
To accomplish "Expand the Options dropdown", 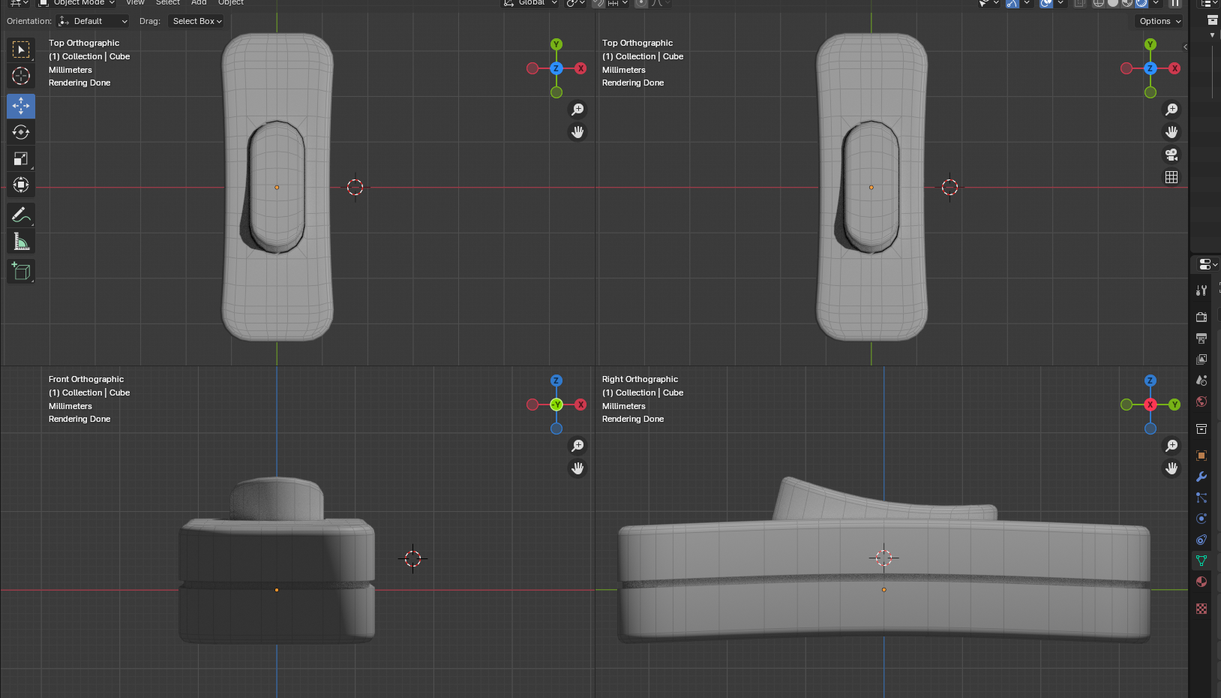I will 1159,21.
